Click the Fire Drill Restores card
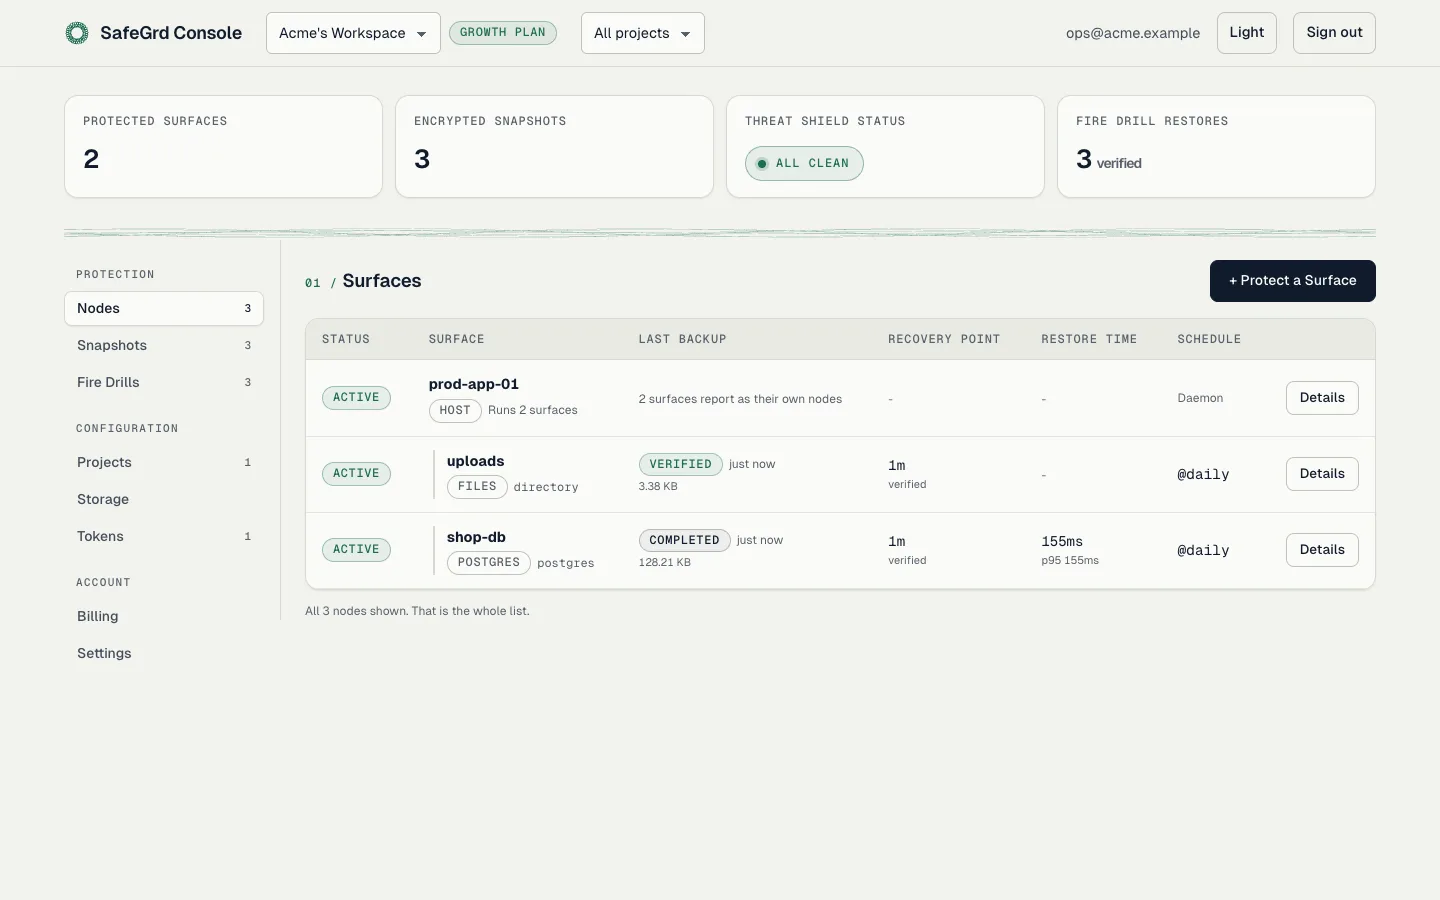 tap(1216, 147)
